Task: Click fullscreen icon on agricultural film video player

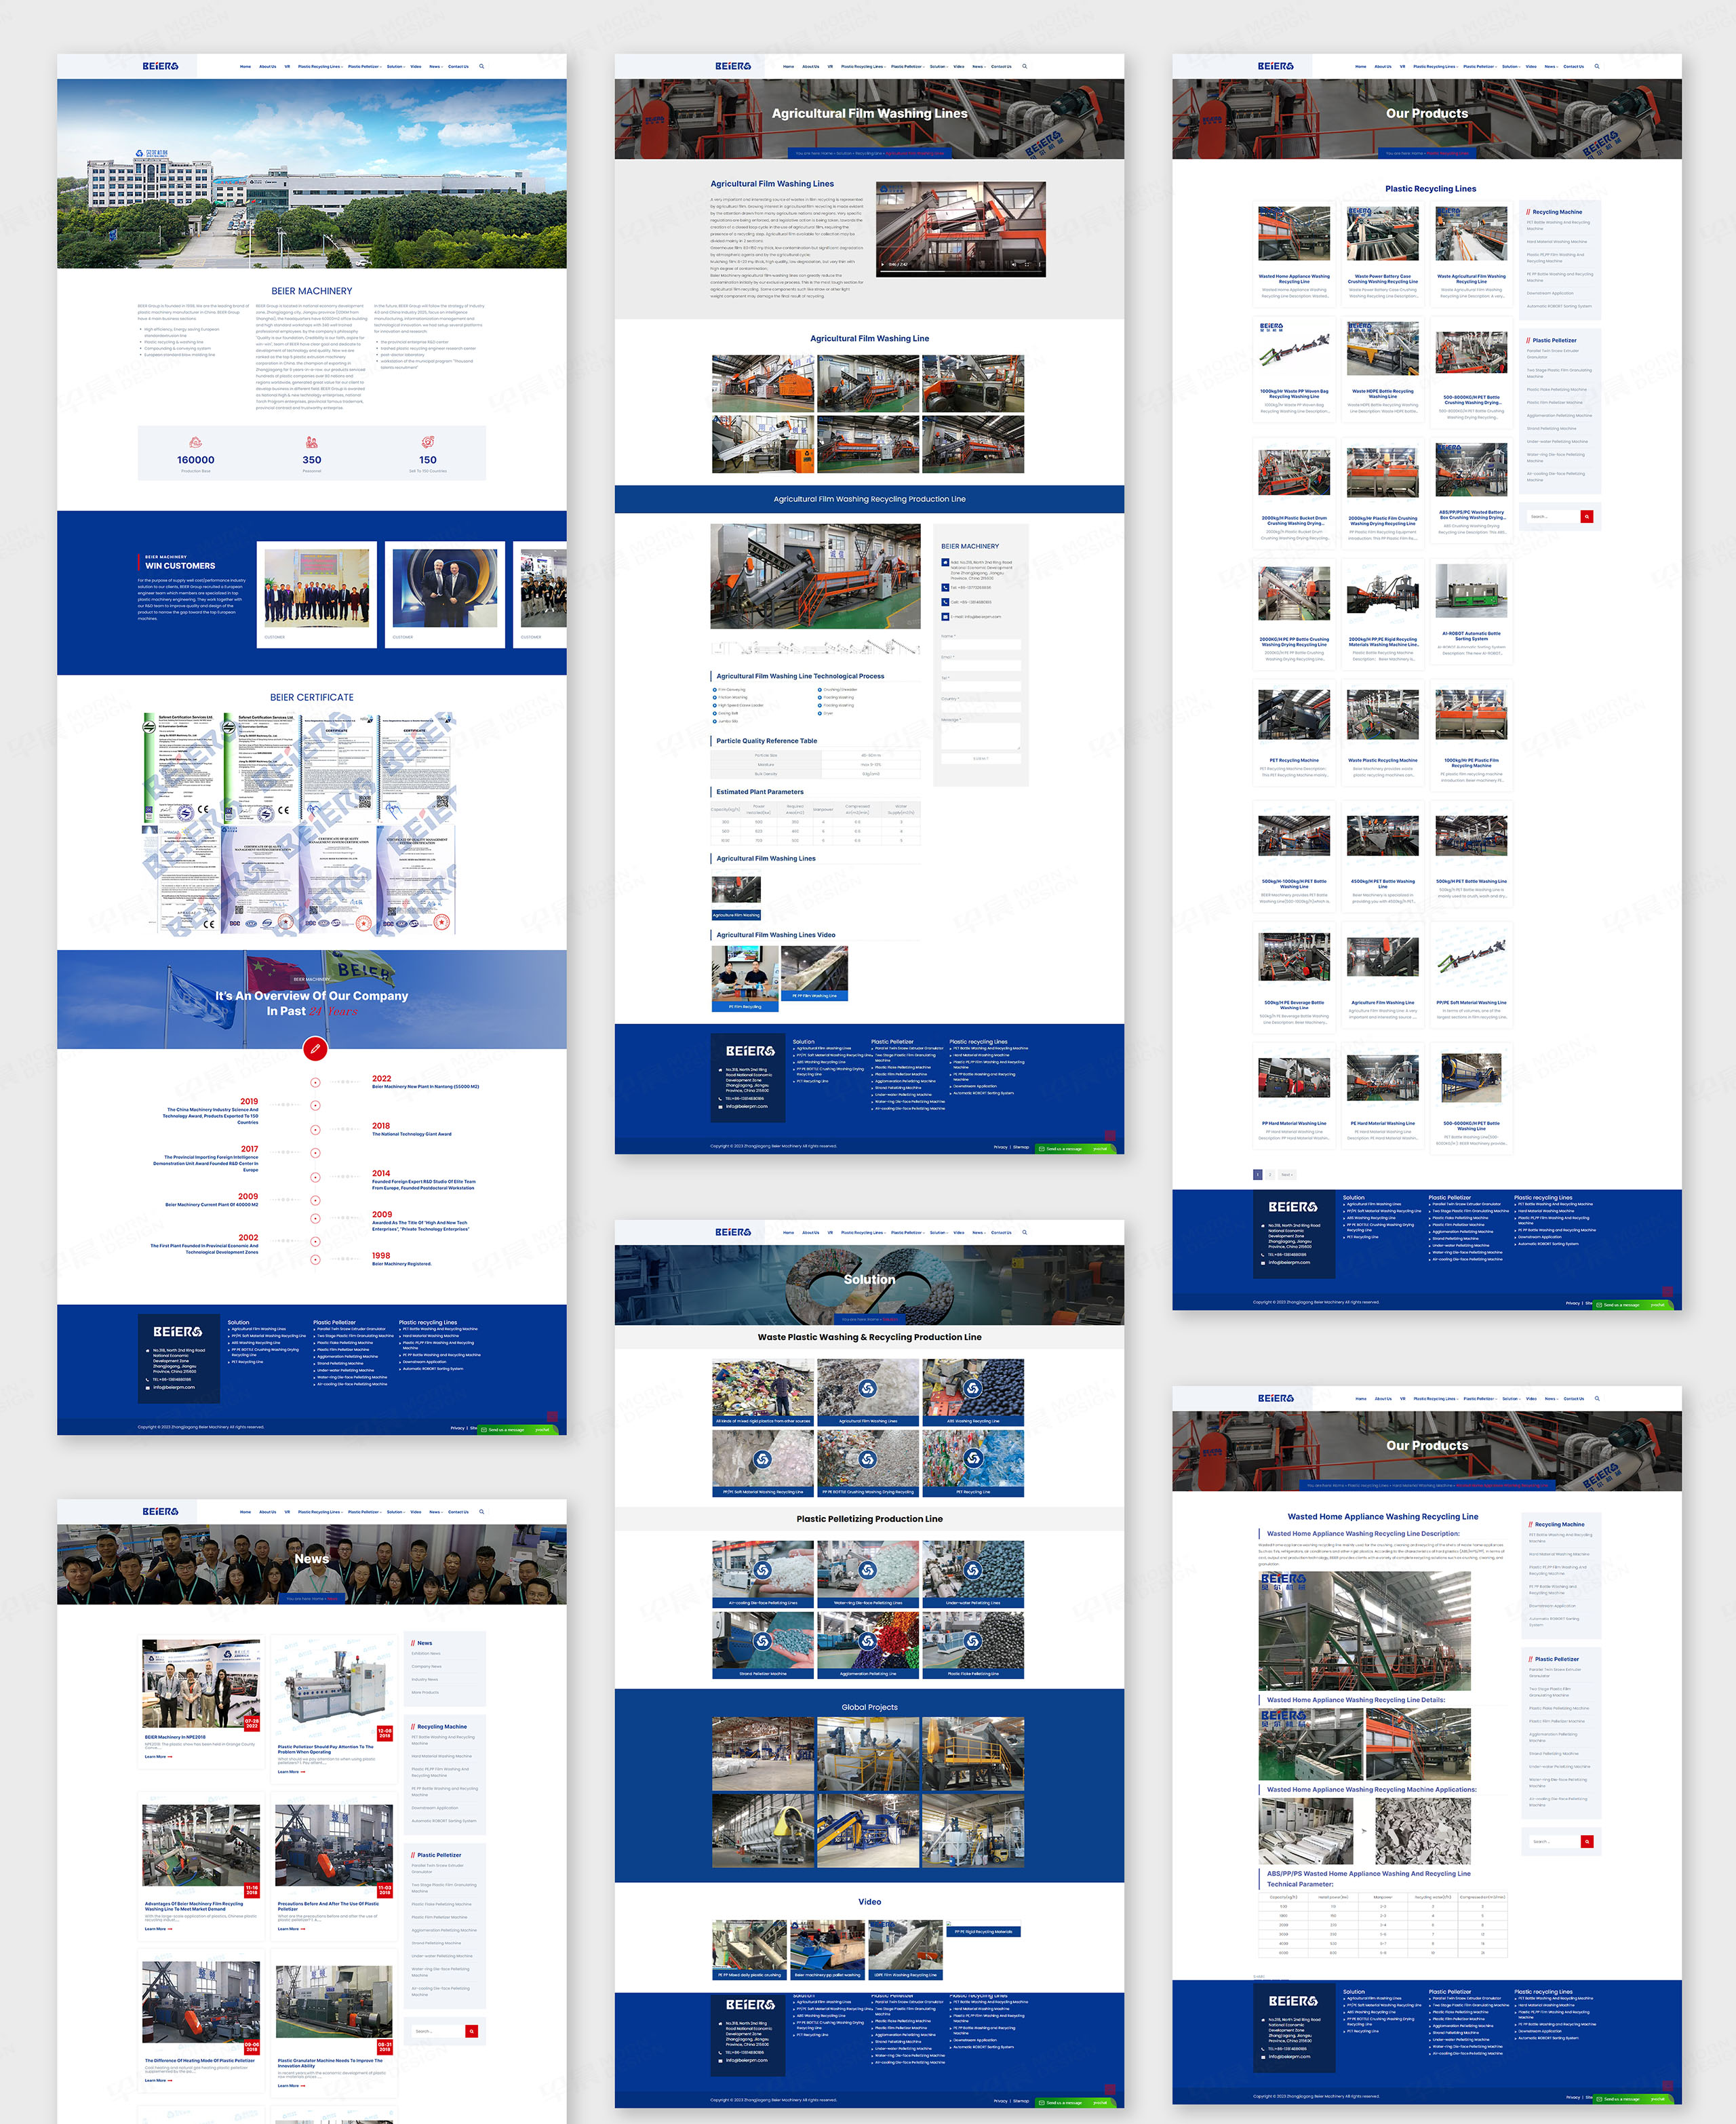Action: (x=1027, y=265)
